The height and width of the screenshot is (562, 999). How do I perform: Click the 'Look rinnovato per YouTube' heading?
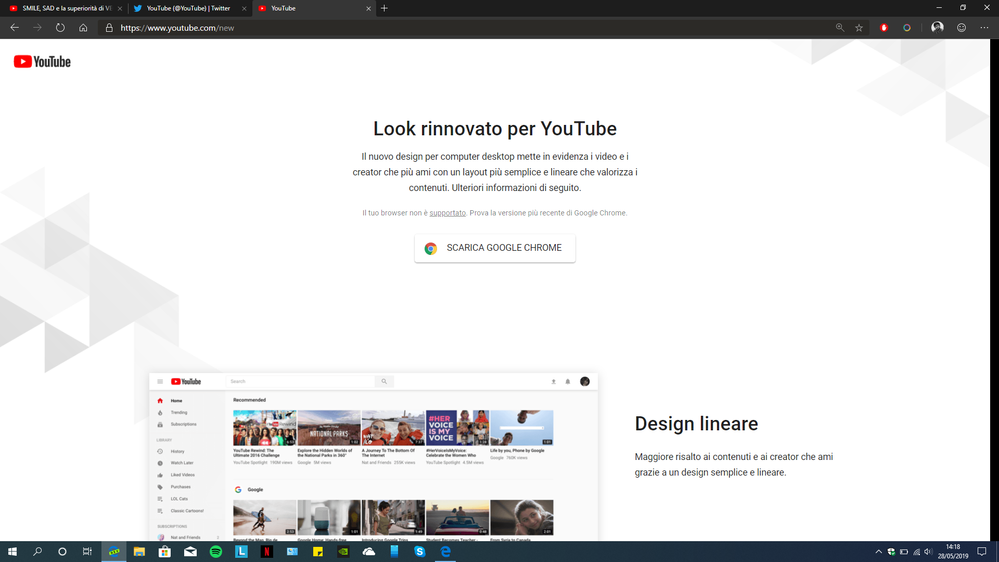click(495, 129)
